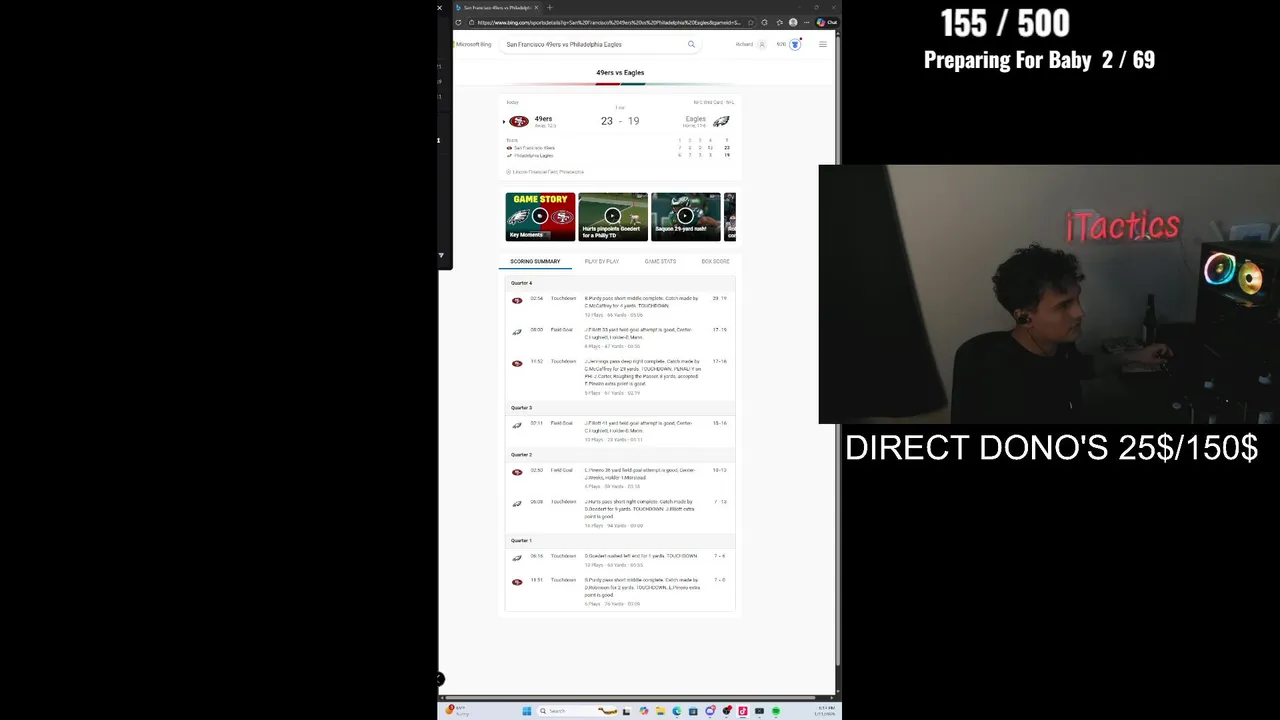The height and width of the screenshot is (720, 1280).
Task: Click the browser profile picture icon
Action: coord(793,22)
